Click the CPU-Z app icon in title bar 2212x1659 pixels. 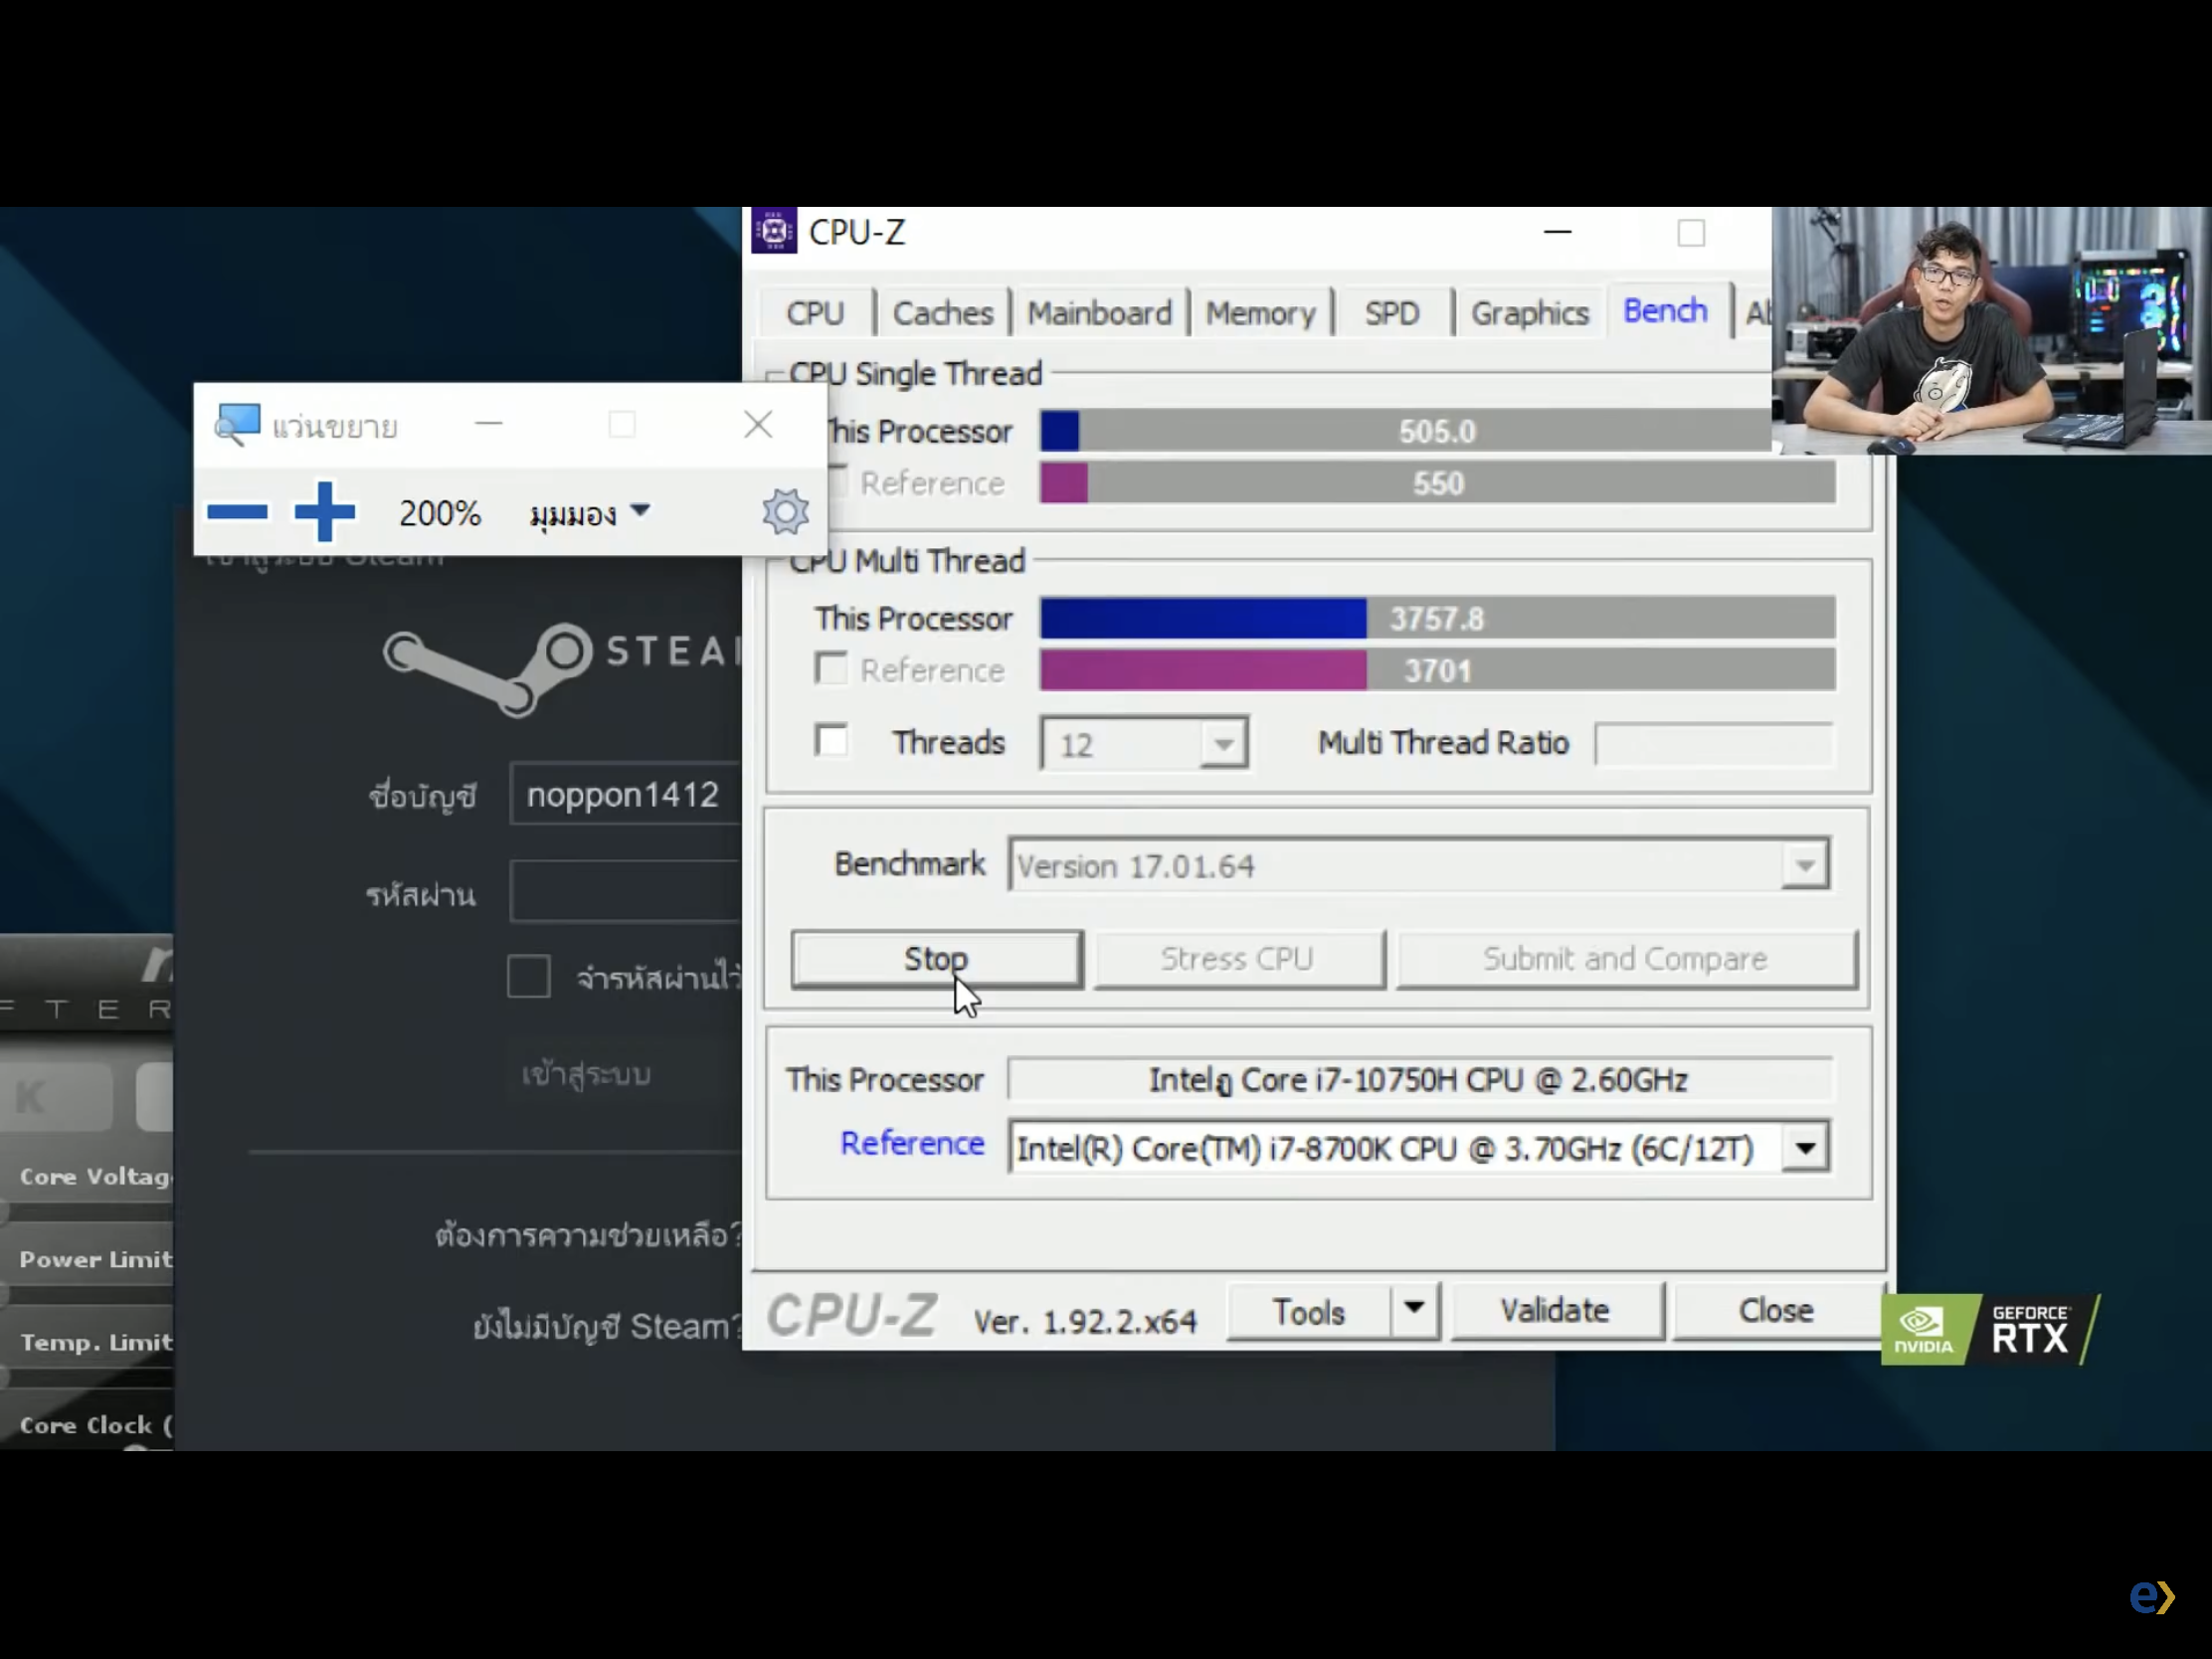point(774,231)
